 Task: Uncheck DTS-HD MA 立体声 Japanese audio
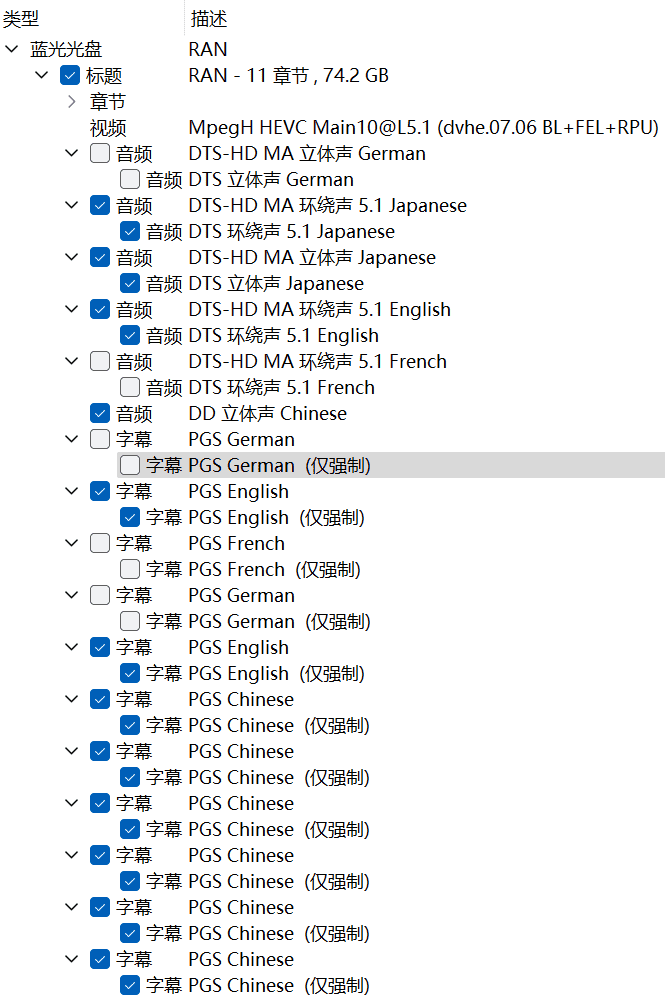(100, 257)
